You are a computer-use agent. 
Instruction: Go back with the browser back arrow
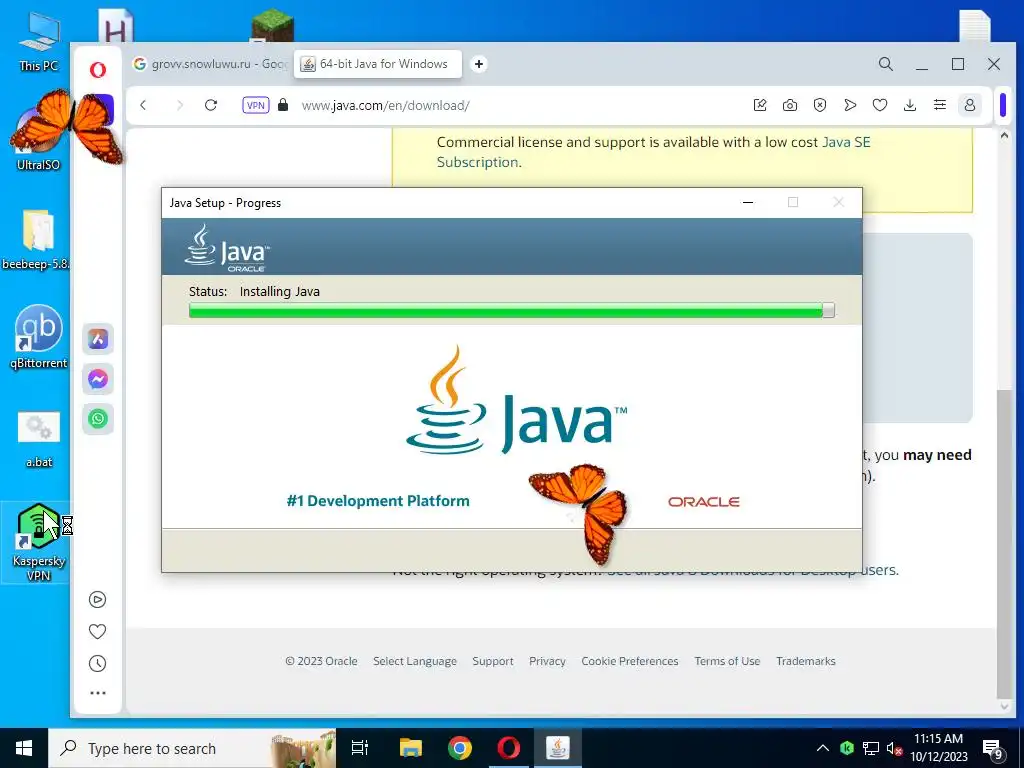click(x=143, y=105)
